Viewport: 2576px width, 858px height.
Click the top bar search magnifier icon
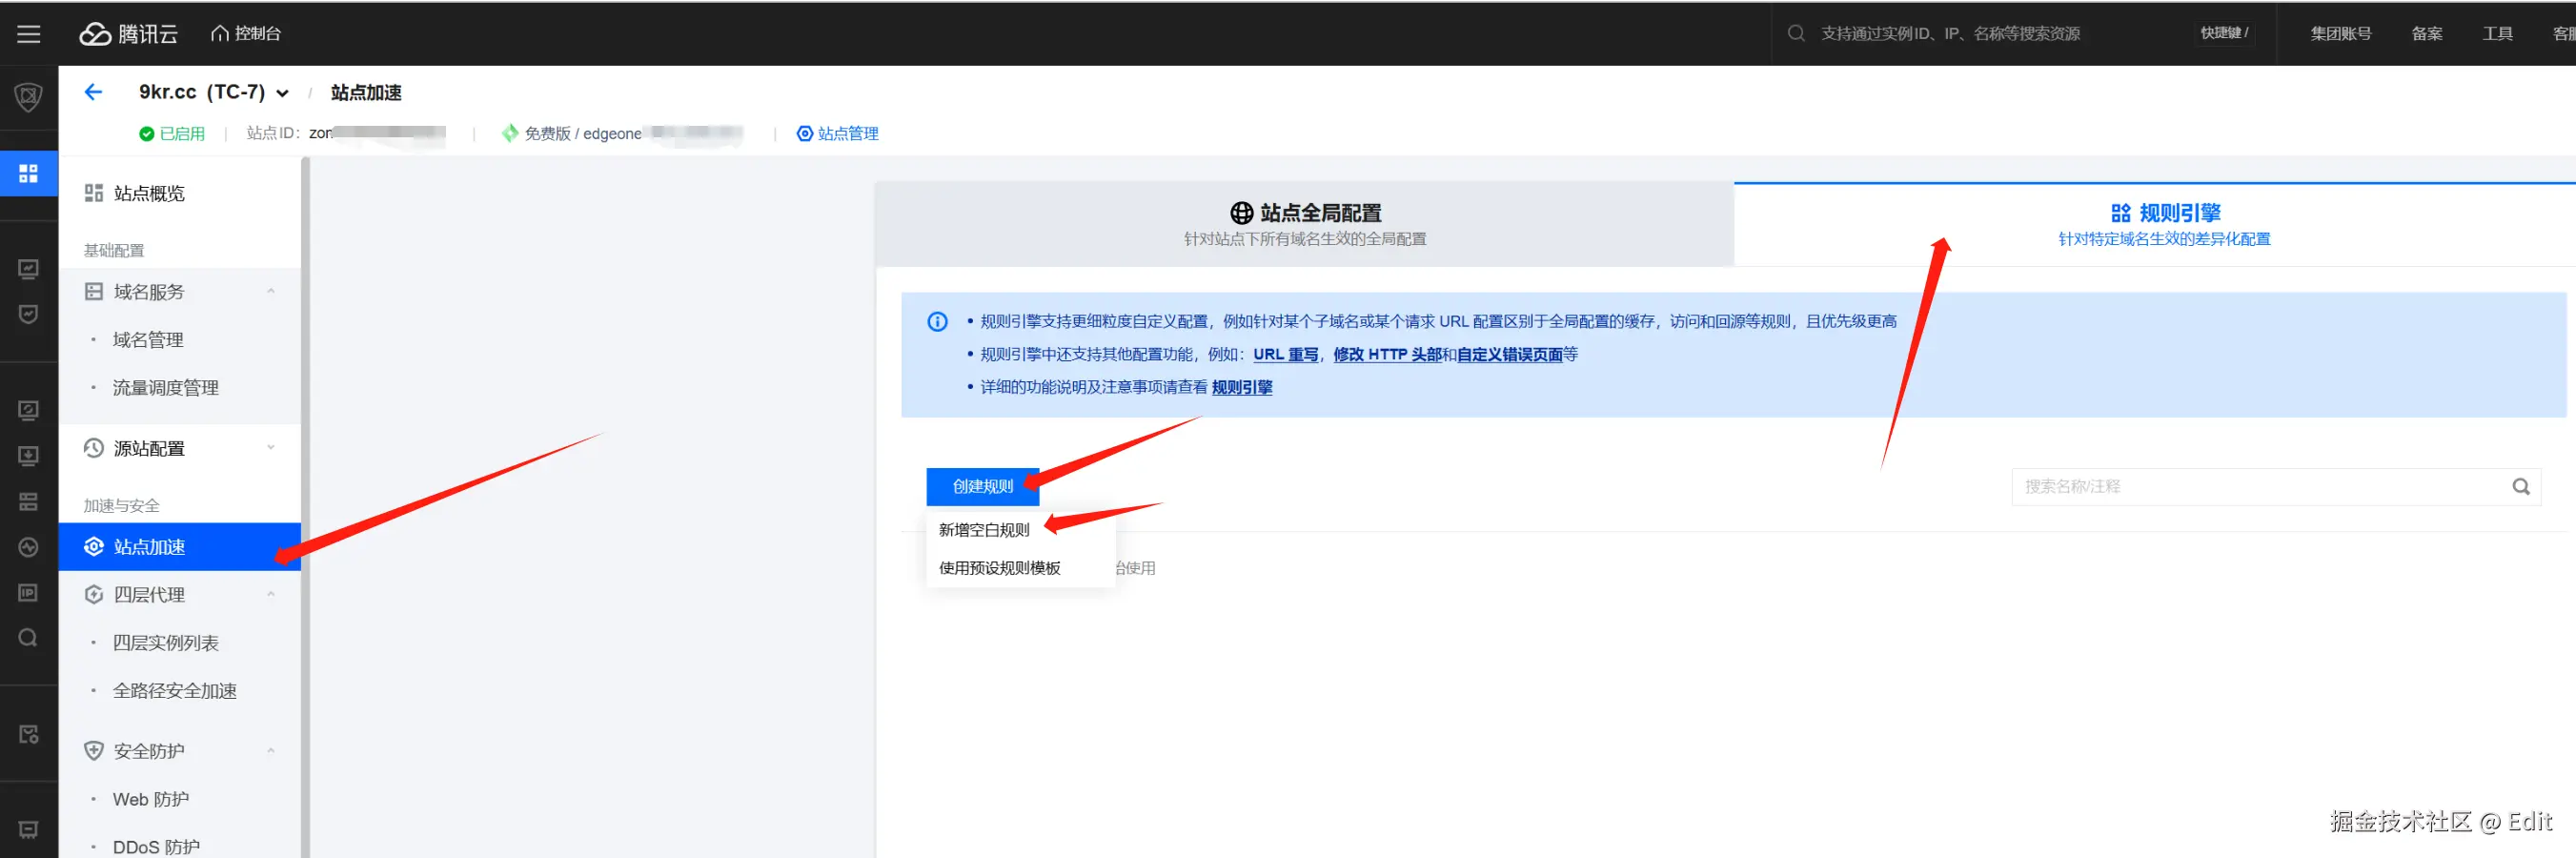(1796, 34)
